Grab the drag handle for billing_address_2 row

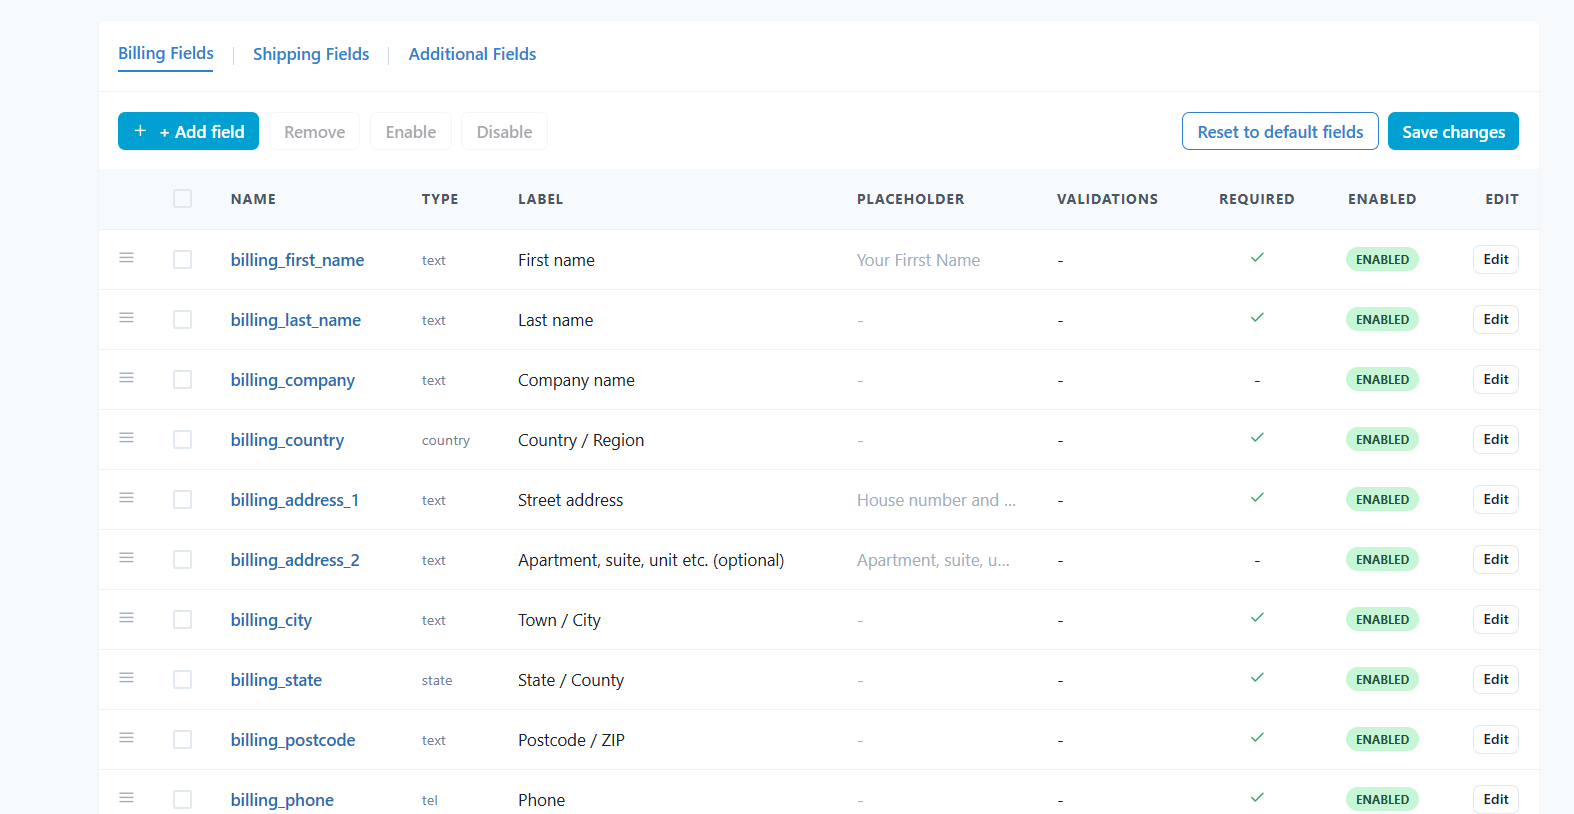click(x=126, y=558)
